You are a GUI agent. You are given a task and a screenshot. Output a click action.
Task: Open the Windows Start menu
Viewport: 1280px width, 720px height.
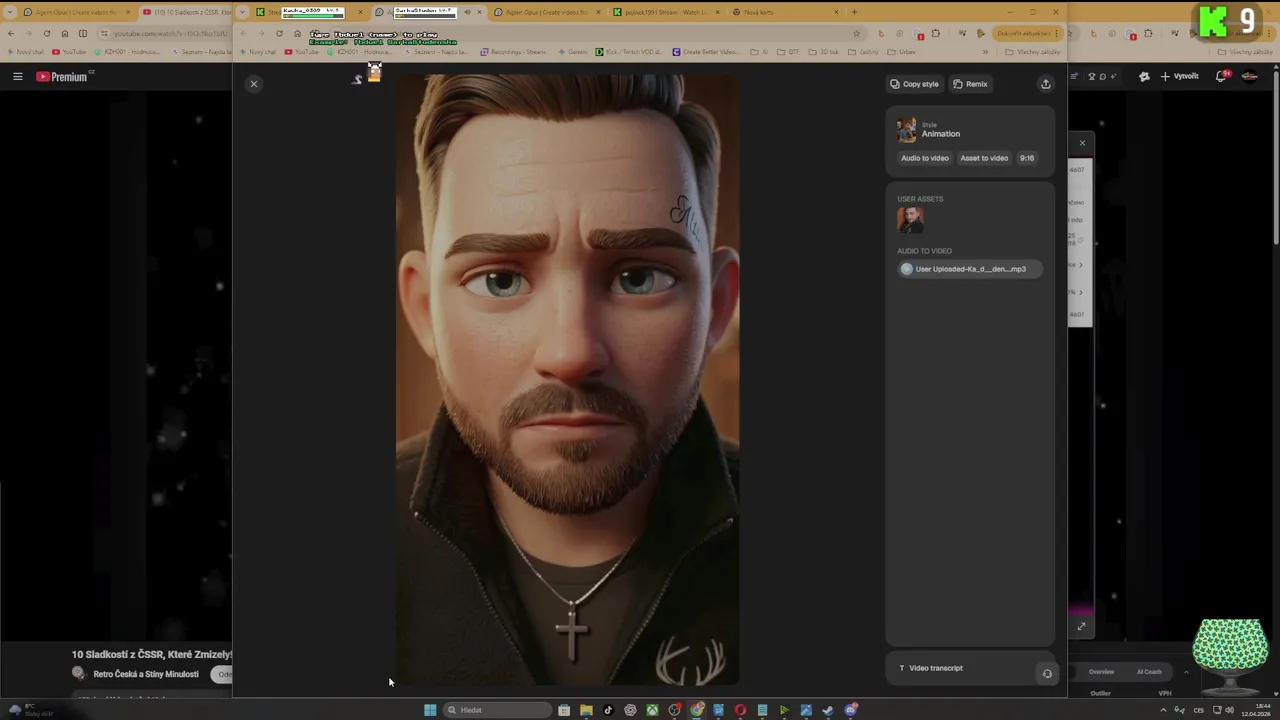coord(430,710)
